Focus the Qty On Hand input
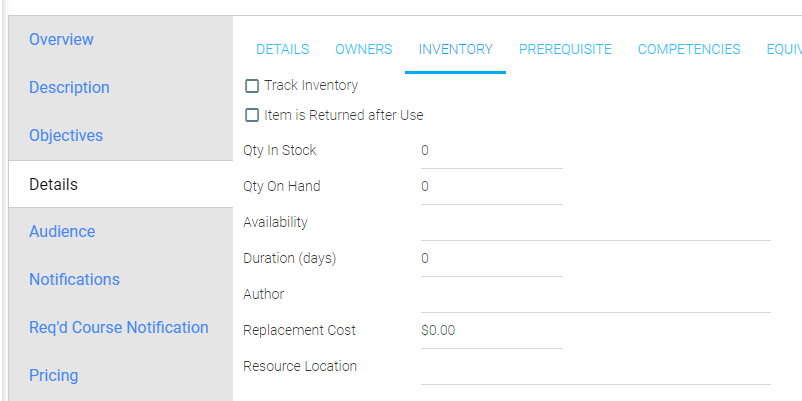Image resolution: width=802 pixels, height=401 pixels. [491, 187]
